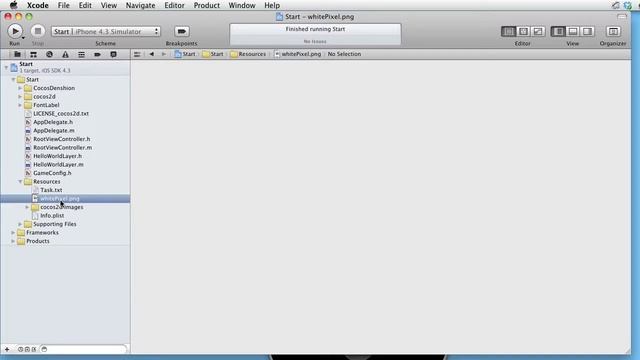Toggle breakpoints in the toolbar
This screenshot has width=640, height=360.
[x=182, y=31]
